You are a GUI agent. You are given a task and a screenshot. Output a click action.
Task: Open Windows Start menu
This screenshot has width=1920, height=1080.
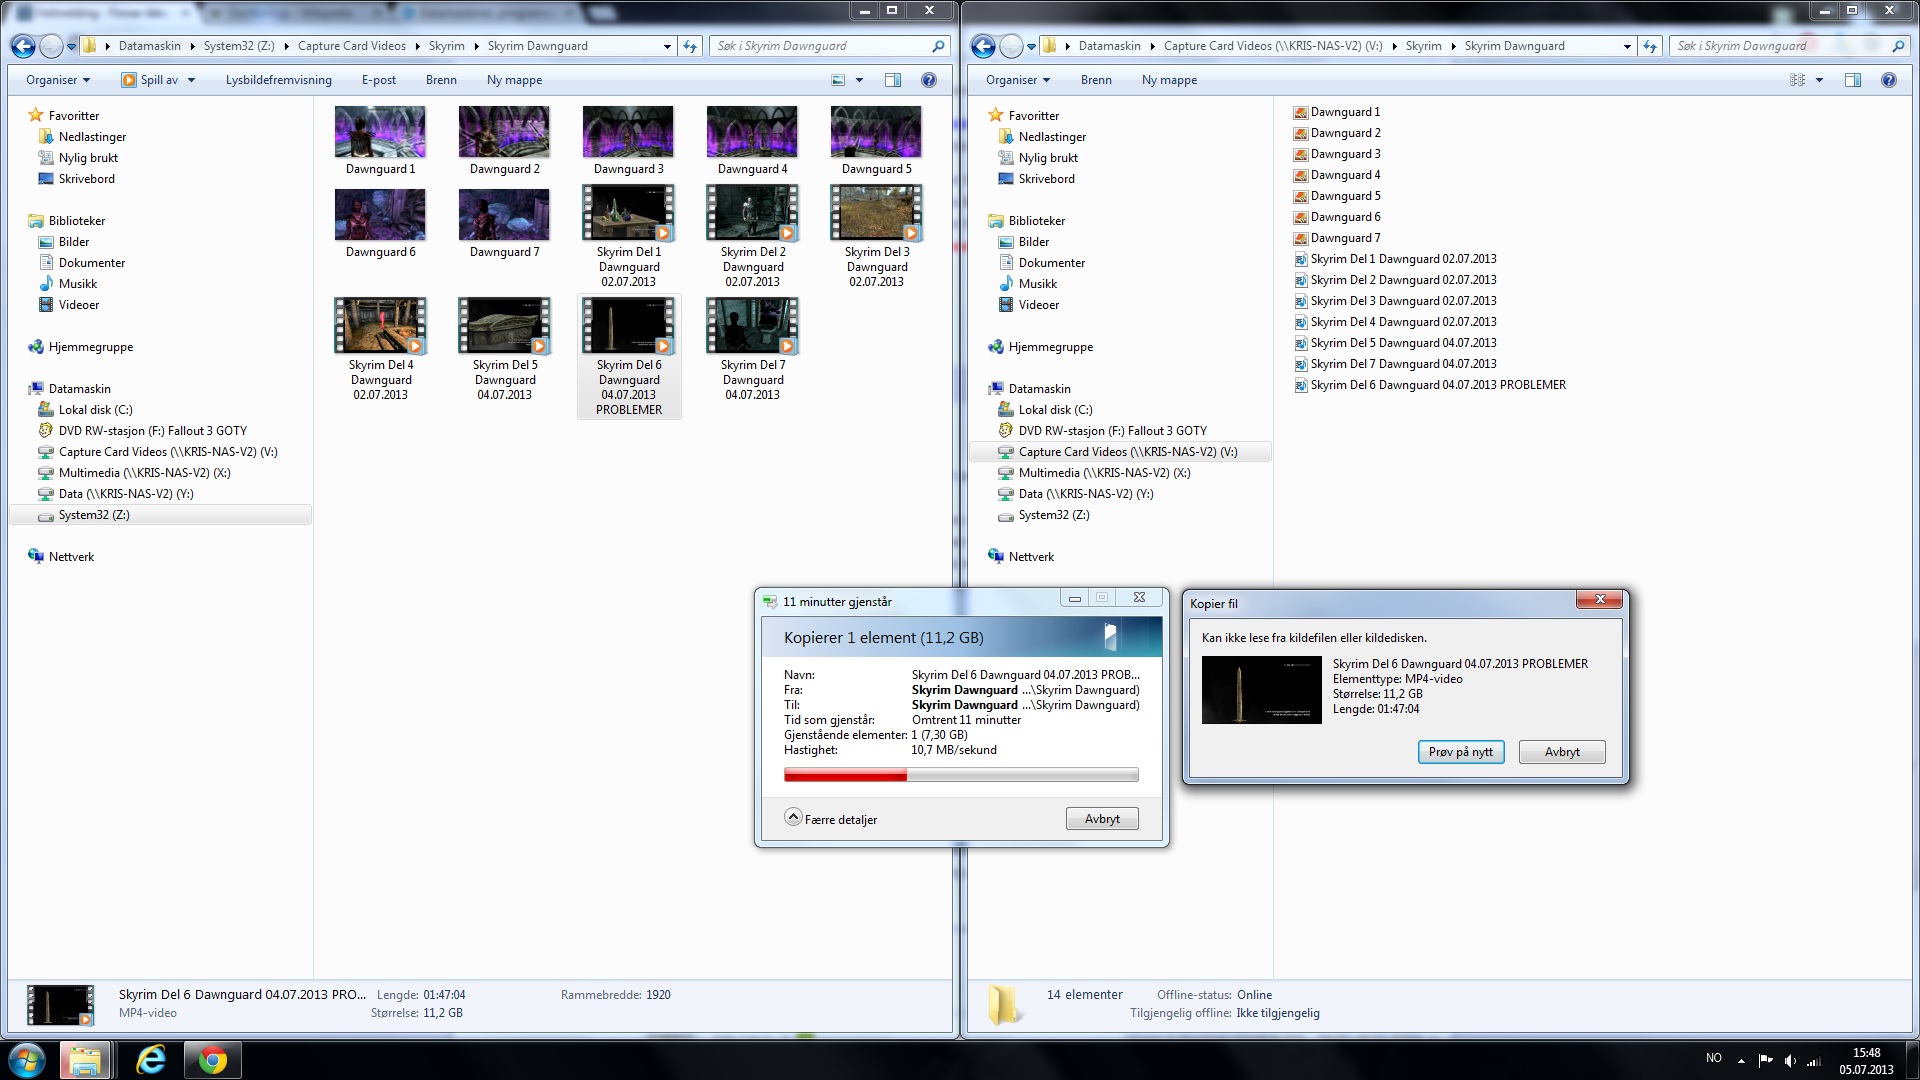pos(26,1060)
